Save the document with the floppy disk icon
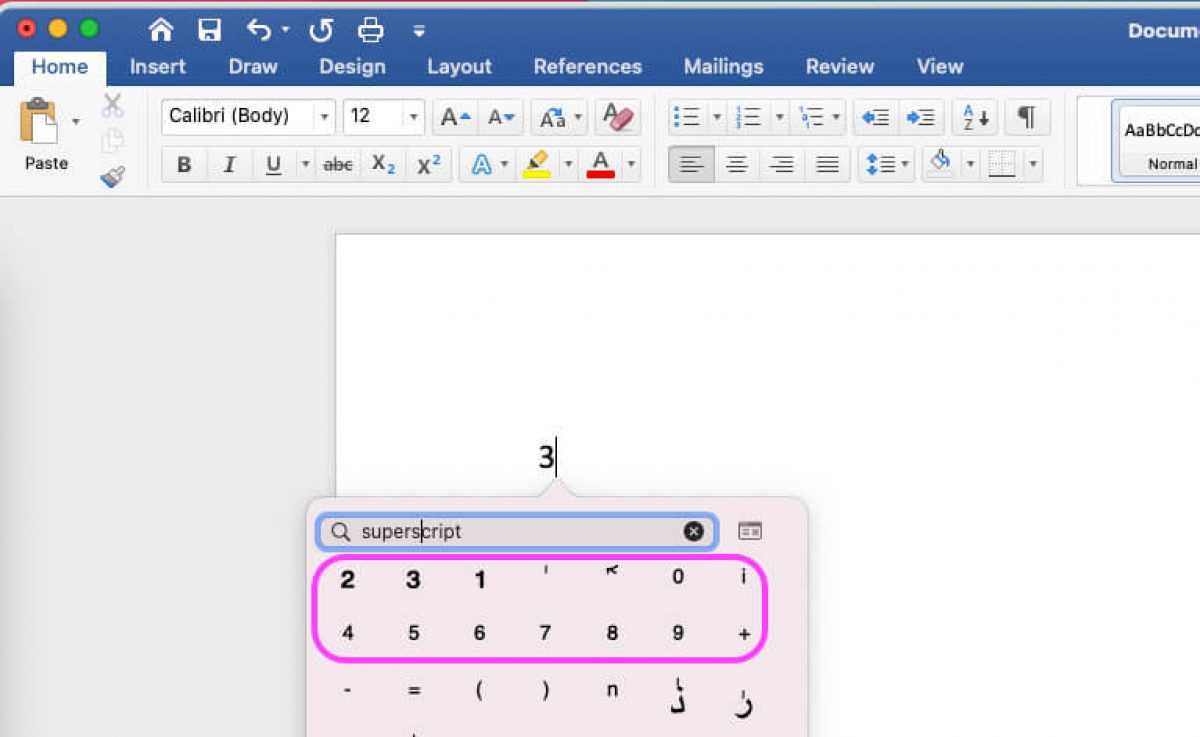The width and height of the screenshot is (1200, 737). [x=209, y=30]
